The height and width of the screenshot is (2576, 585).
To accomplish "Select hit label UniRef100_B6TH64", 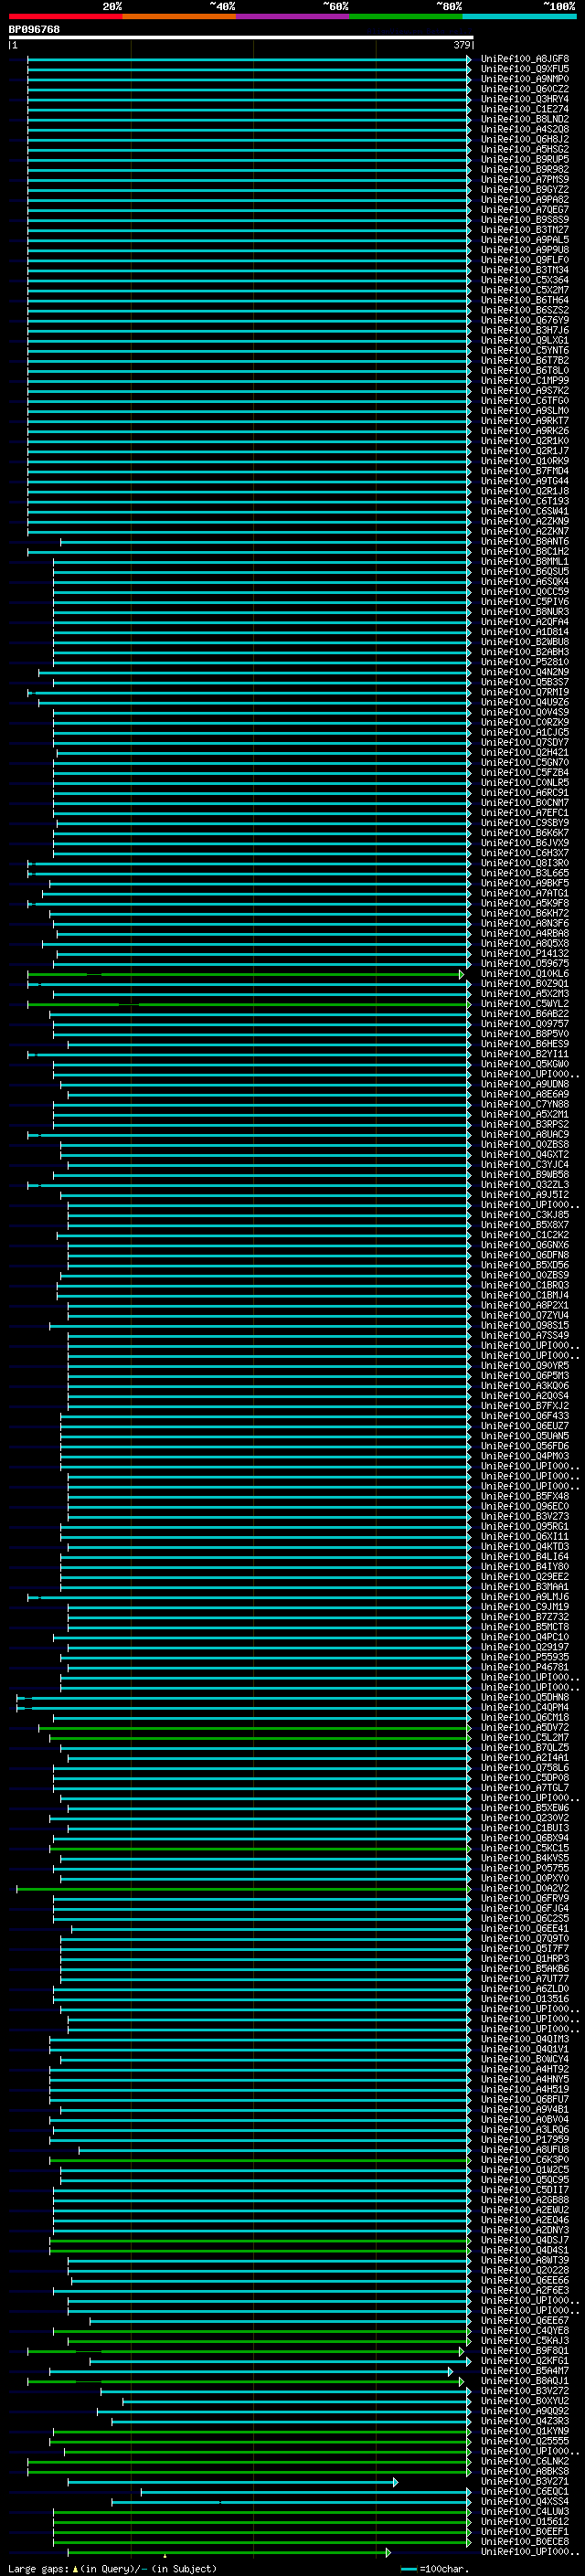I will pos(525,300).
